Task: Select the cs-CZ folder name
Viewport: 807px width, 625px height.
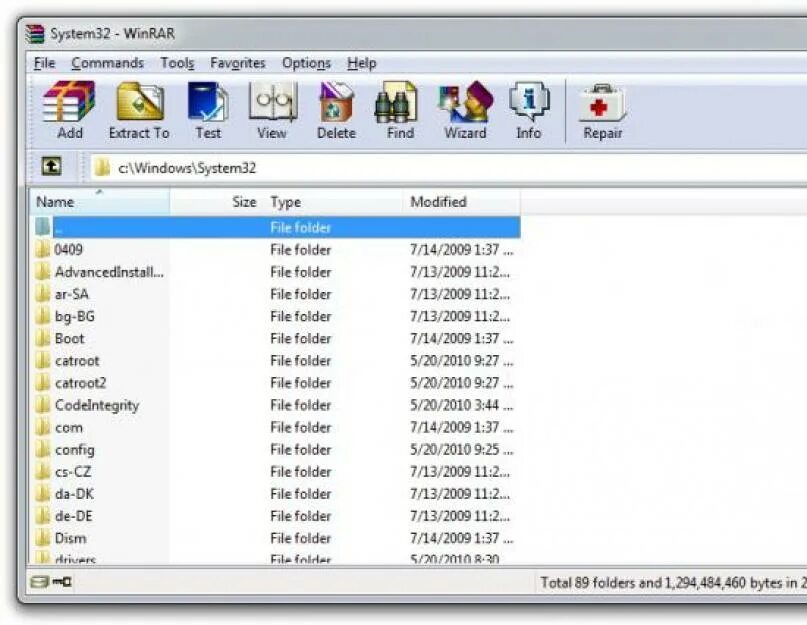Action: pos(73,472)
